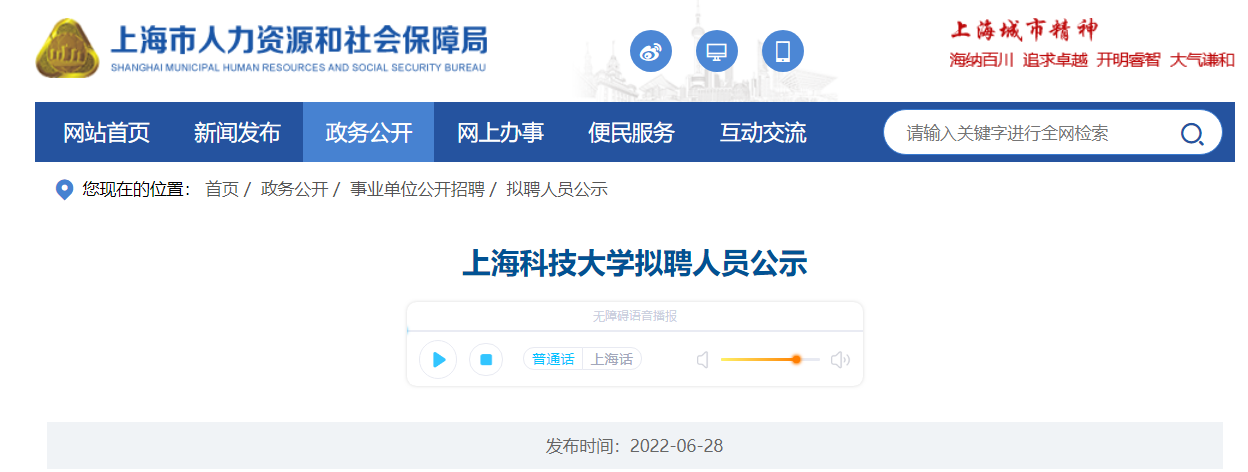Open the 新闻发布 menu
Image resolution: width=1248 pixels, height=472 pixels.
click(x=237, y=133)
